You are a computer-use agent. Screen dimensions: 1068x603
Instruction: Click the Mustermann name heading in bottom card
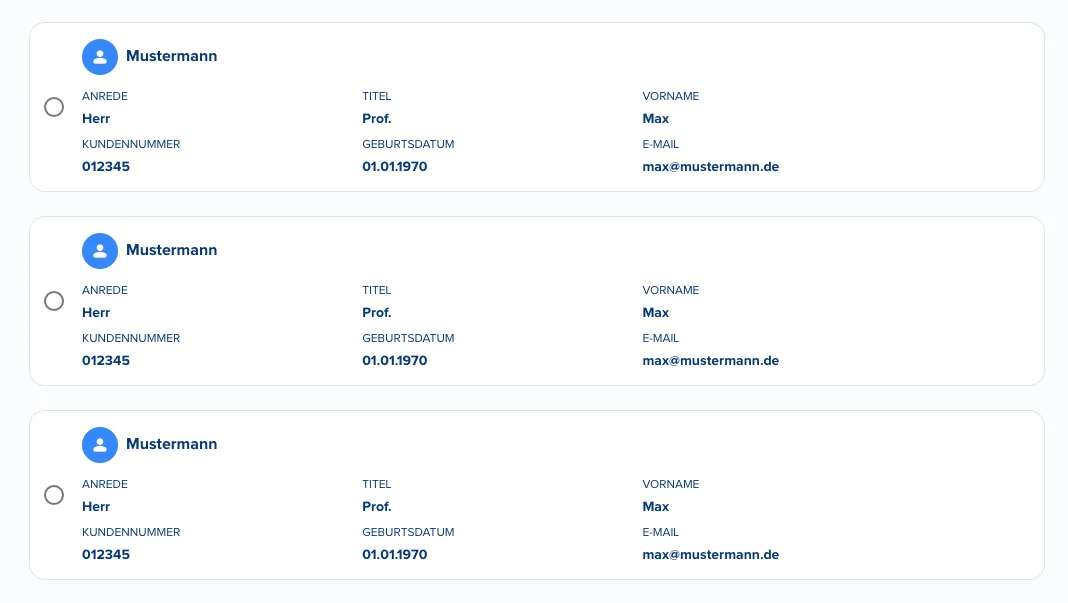[172, 444]
